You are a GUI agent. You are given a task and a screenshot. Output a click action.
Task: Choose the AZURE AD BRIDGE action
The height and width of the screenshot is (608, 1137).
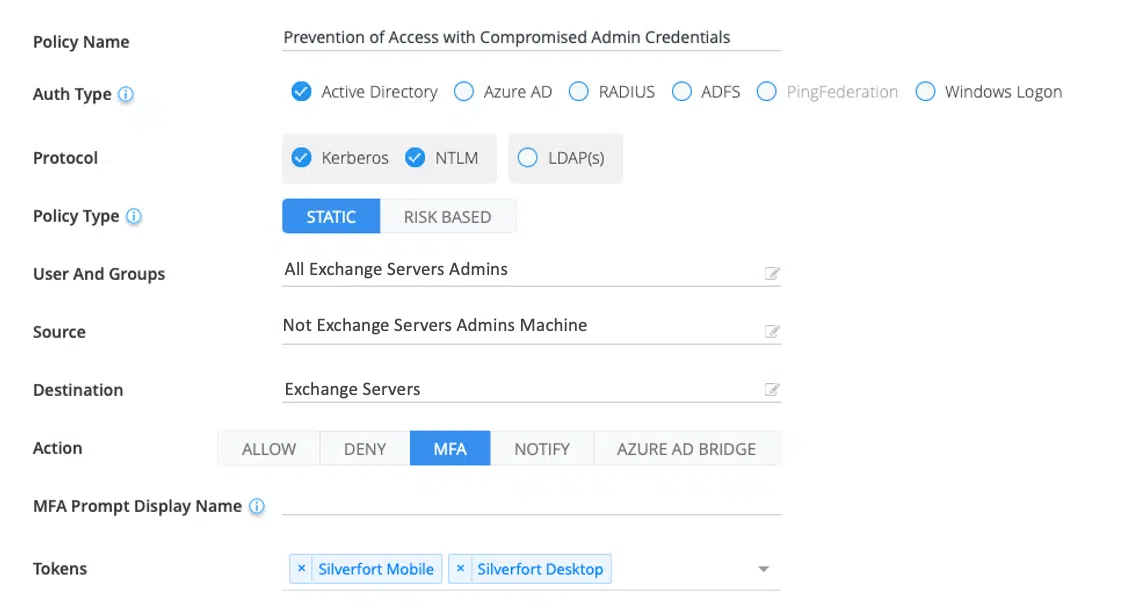686,449
